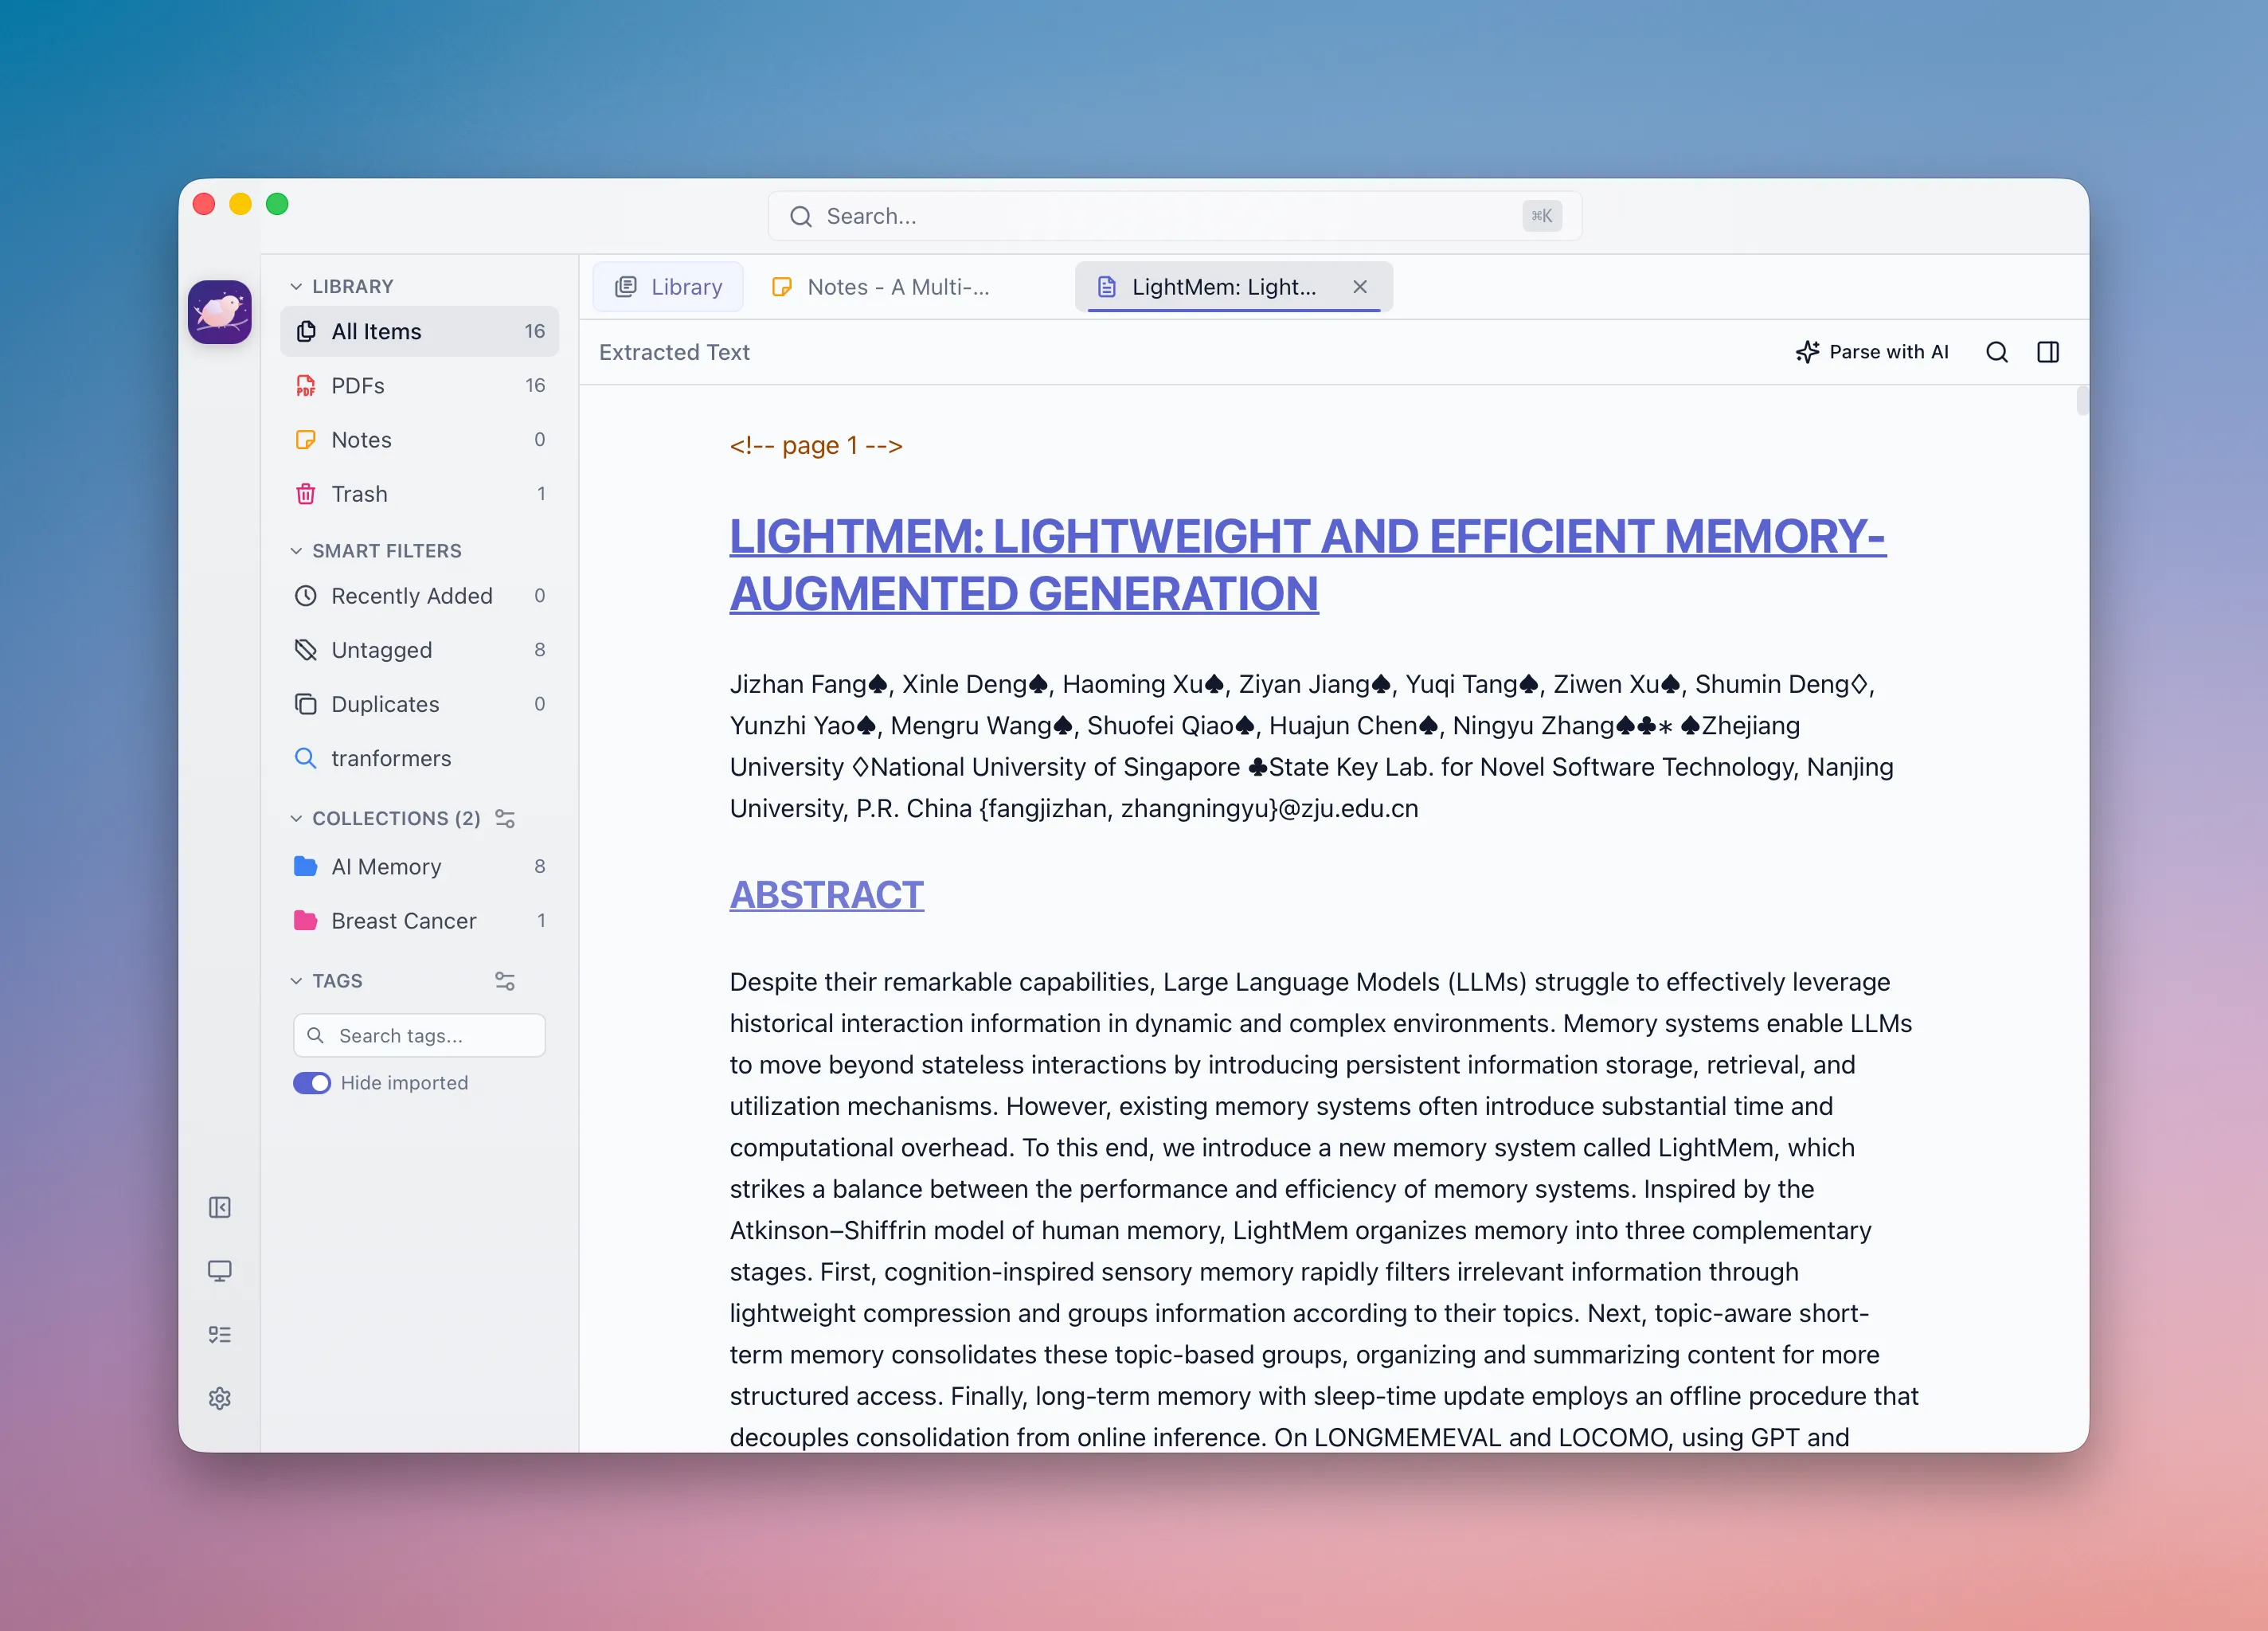This screenshot has height=1631, width=2268.
Task: Click the Duplicates copy icon
Action: point(306,704)
